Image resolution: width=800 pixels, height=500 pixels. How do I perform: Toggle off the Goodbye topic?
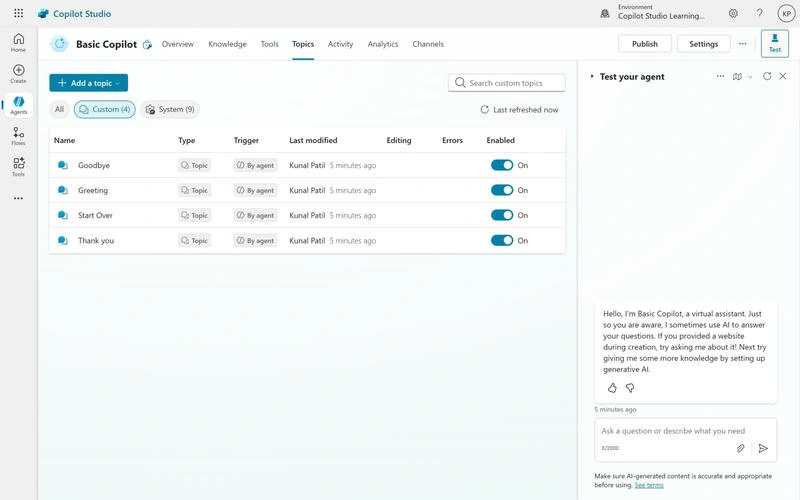502,165
